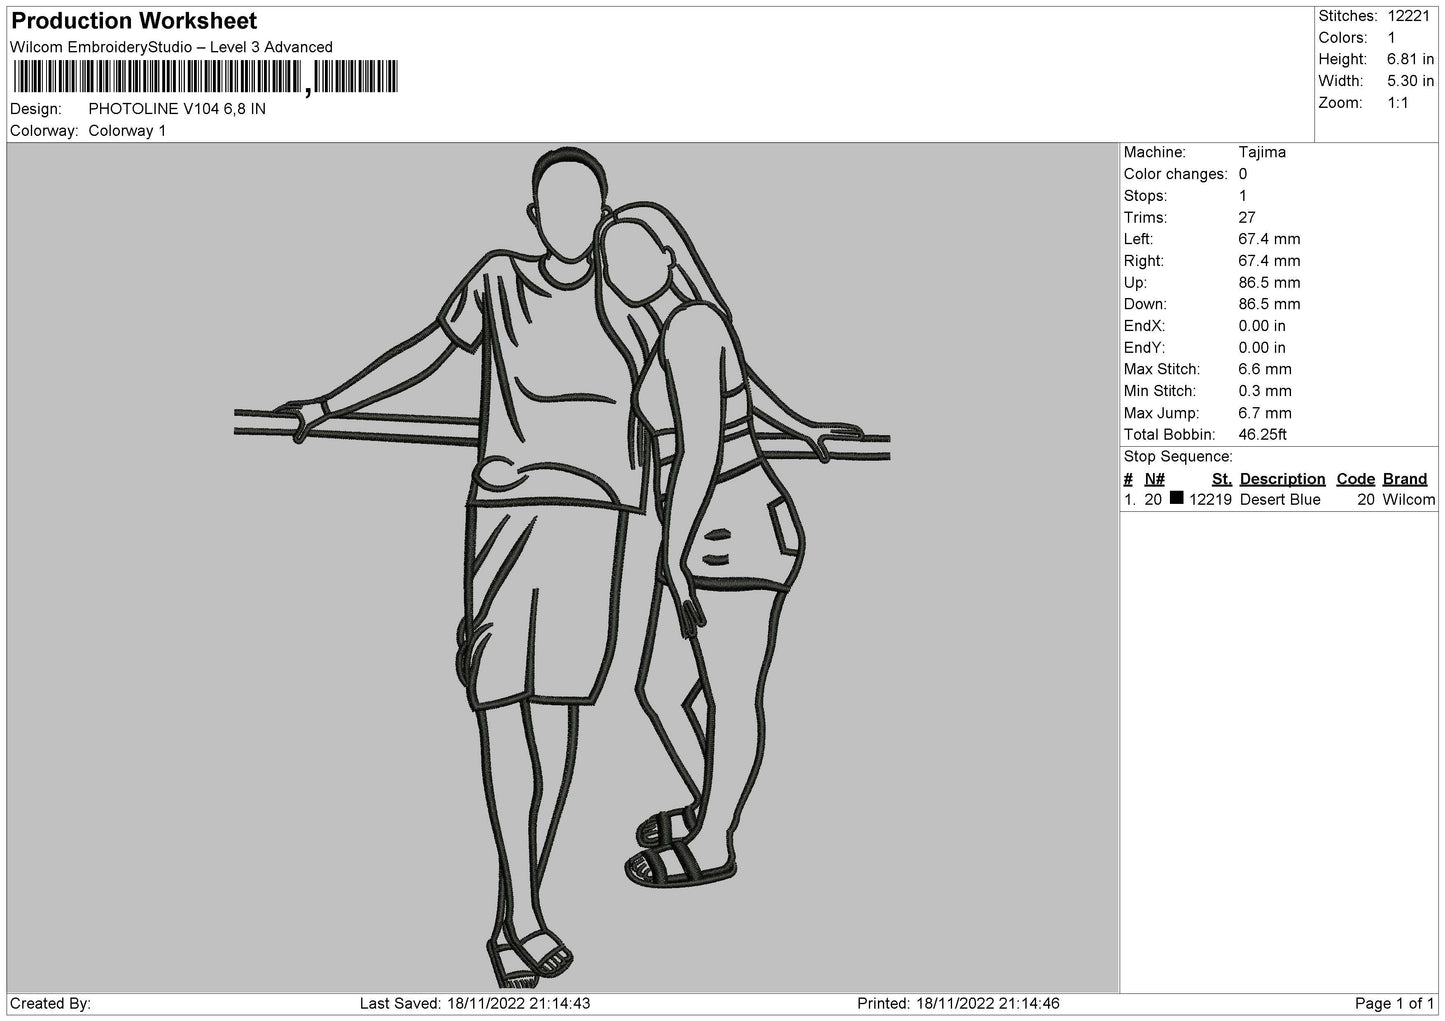Click the Down value 86.5 mm
Image resolution: width=1445 pixels, height=1021 pixels.
[x=1269, y=304]
